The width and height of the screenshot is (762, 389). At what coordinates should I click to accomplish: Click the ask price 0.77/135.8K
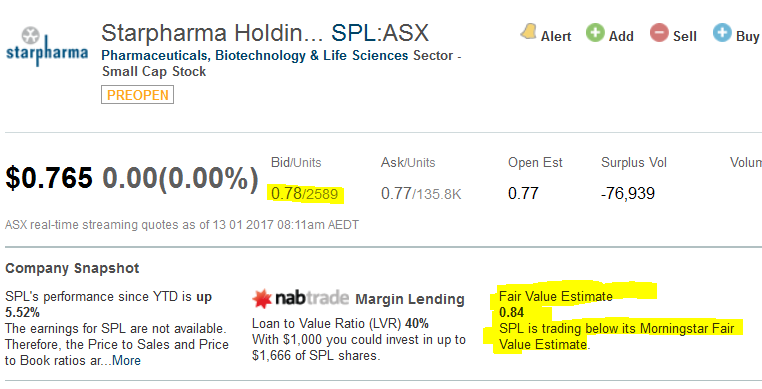pos(421,194)
